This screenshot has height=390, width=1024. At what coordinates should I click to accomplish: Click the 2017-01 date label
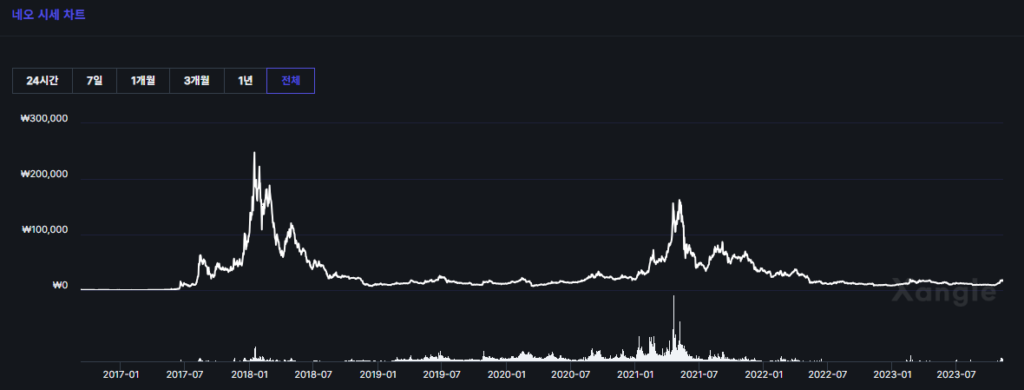121,375
